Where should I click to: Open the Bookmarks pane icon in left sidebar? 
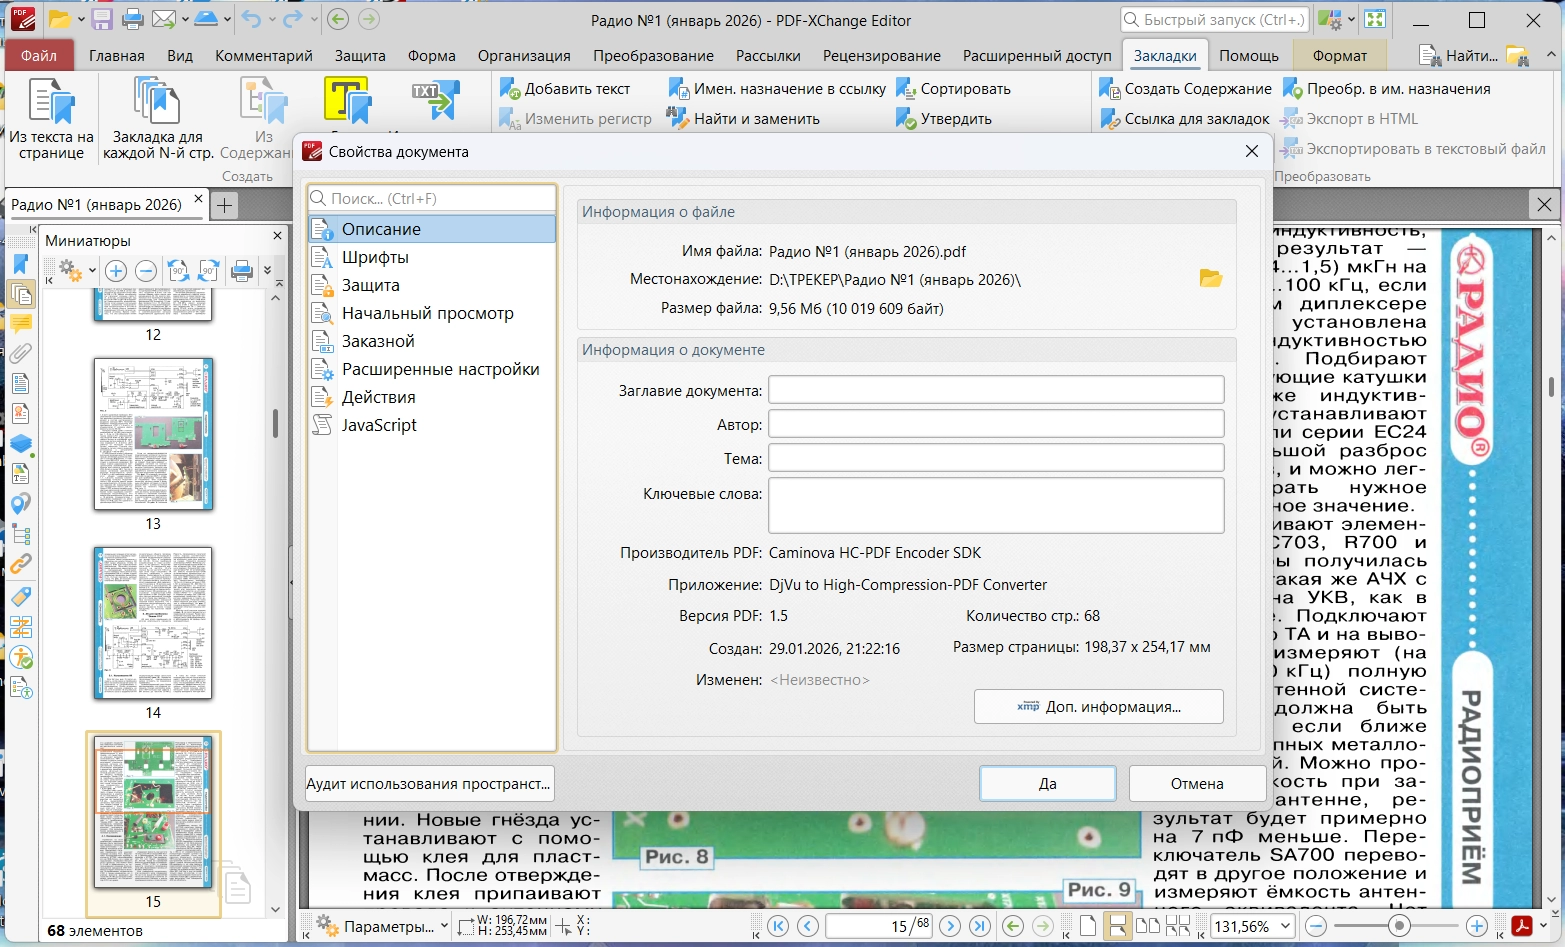click(21, 264)
